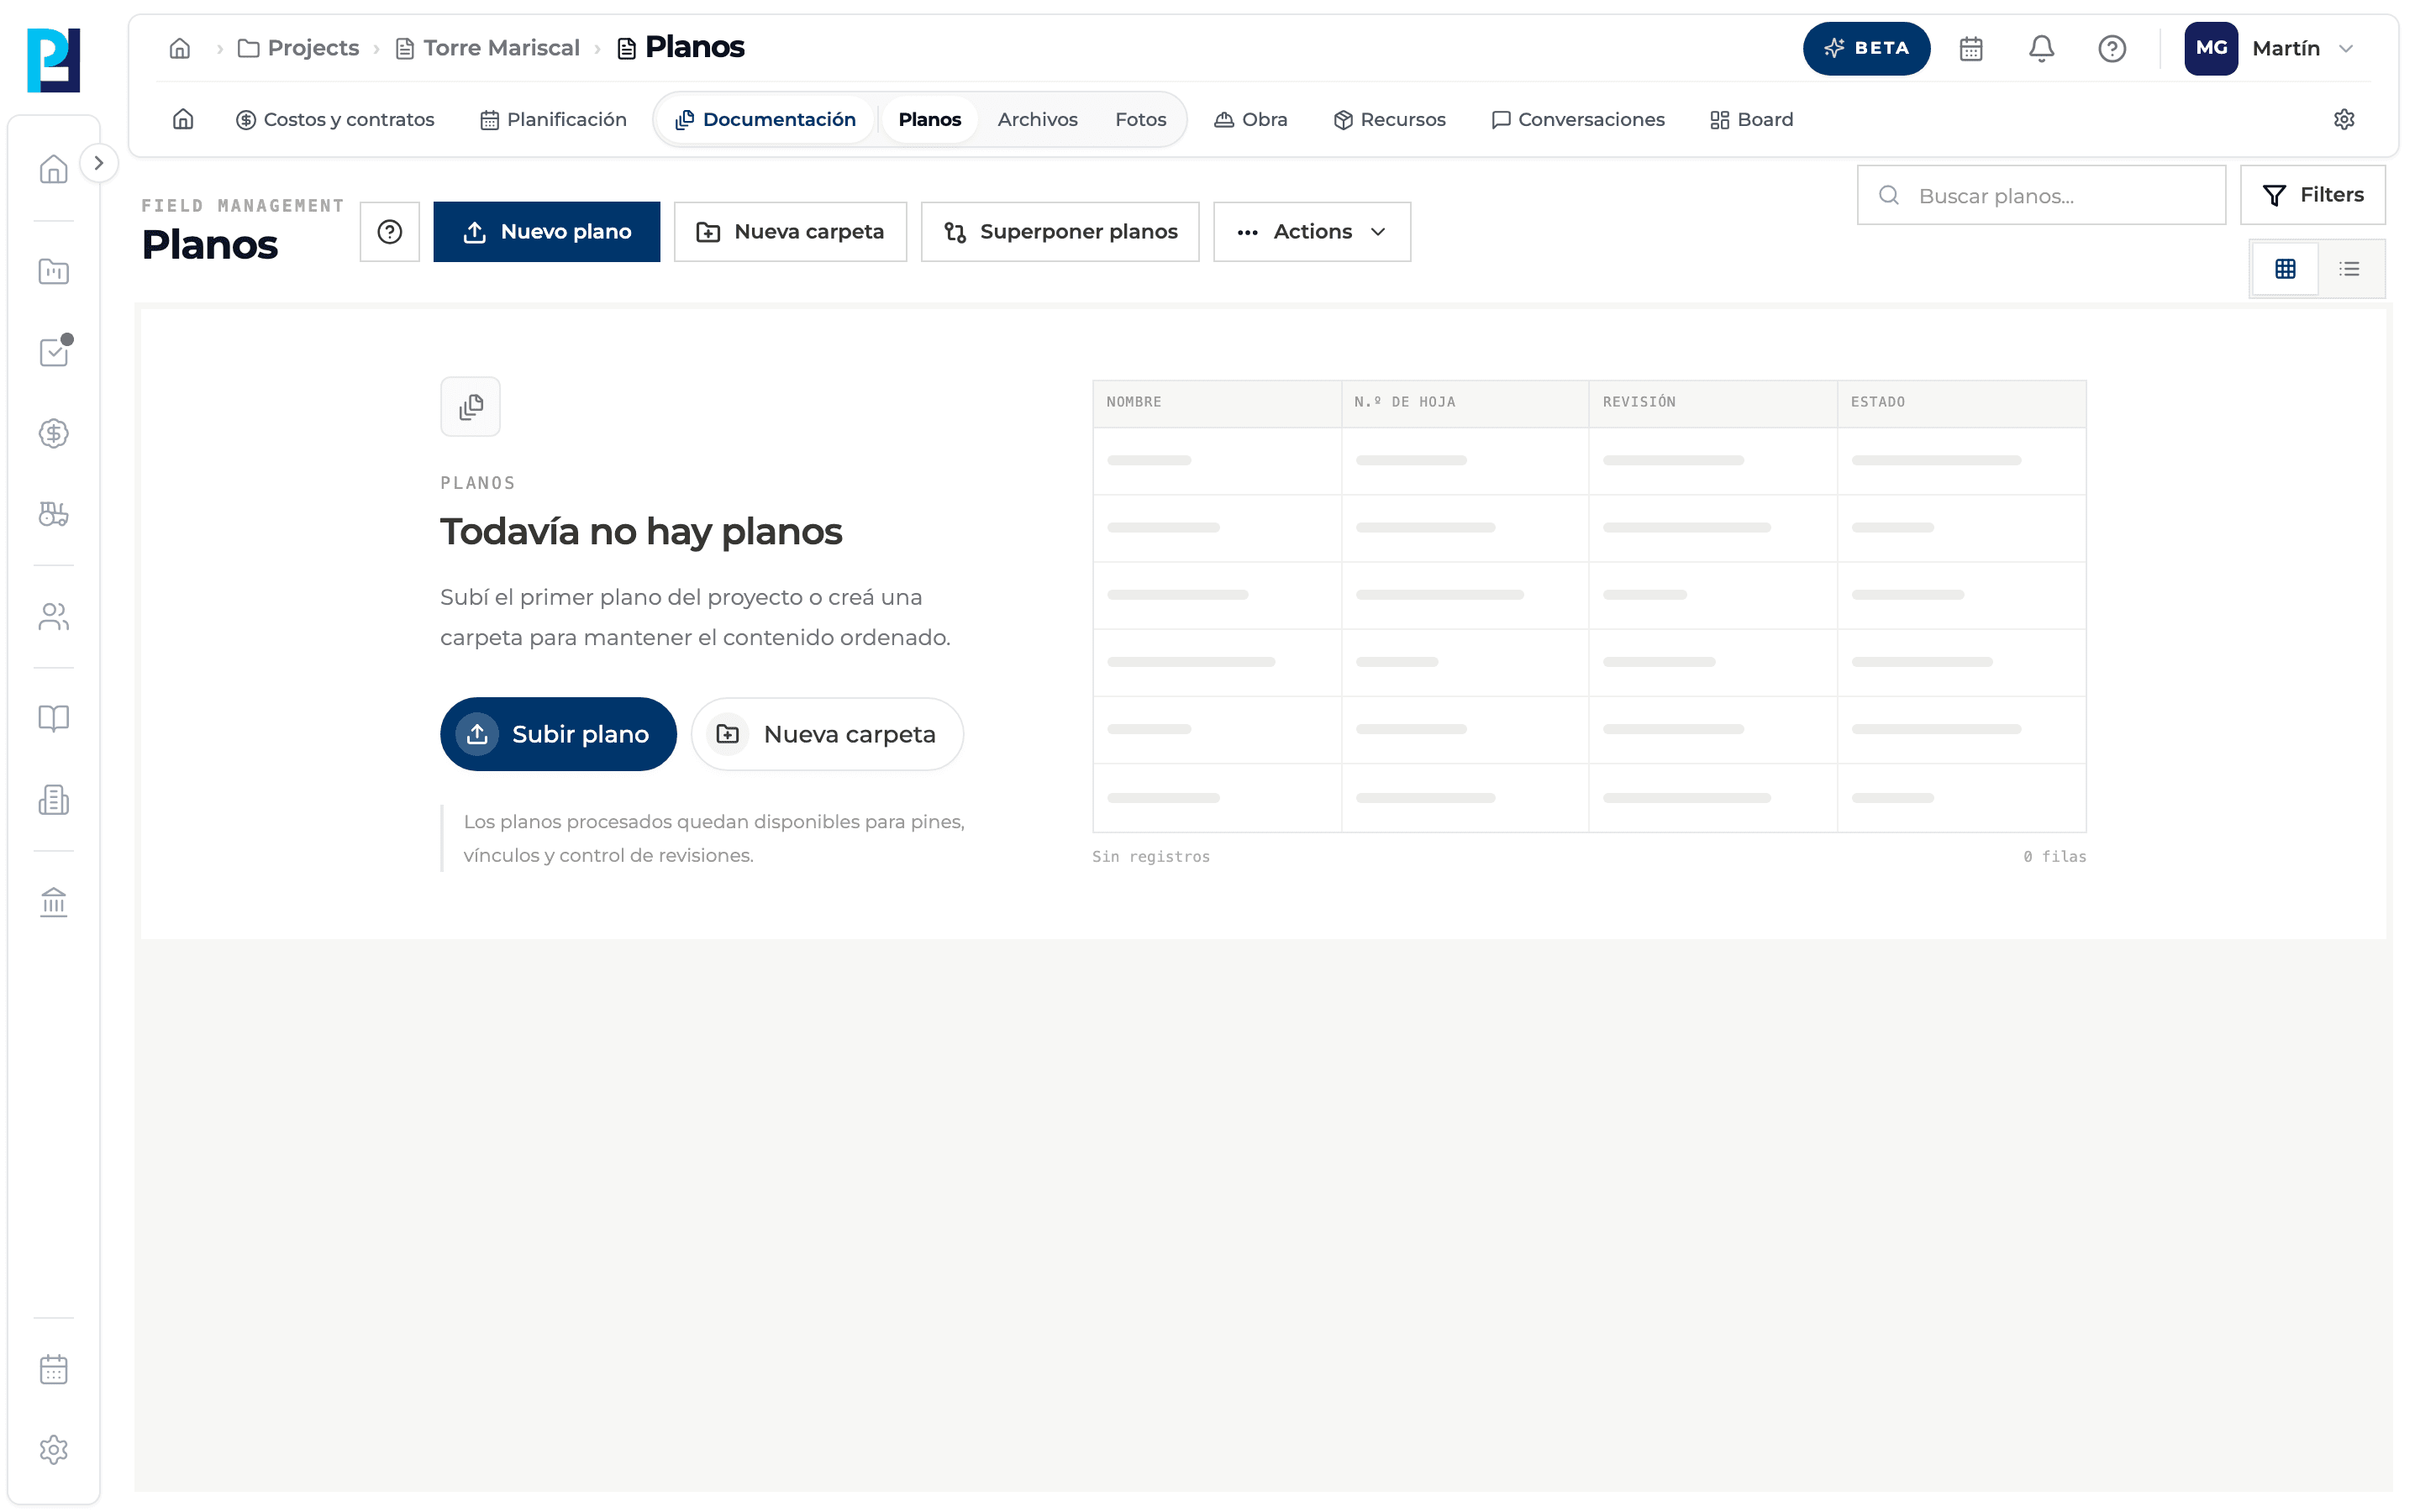Open the help icon in top bar
The height and width of the screenshot is (1512, 2420).
pos(2112,48)
